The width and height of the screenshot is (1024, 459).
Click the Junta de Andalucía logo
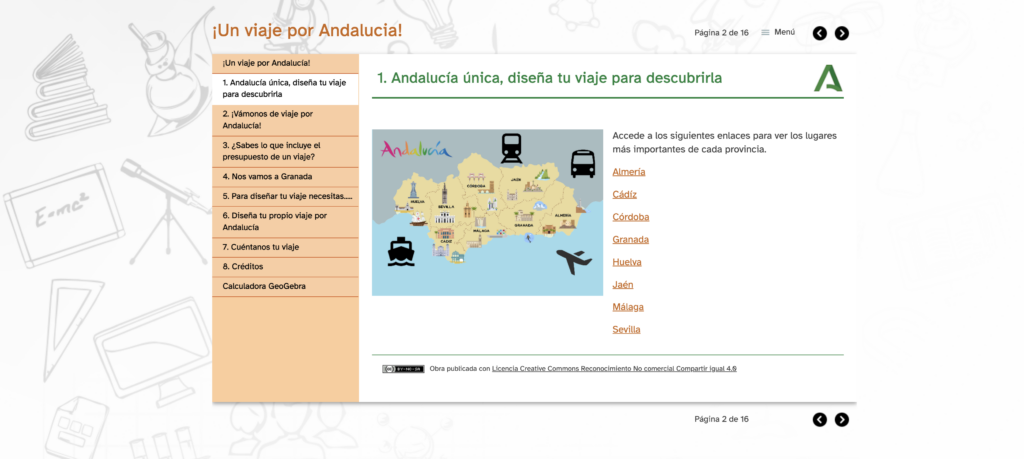coord(828,78)
